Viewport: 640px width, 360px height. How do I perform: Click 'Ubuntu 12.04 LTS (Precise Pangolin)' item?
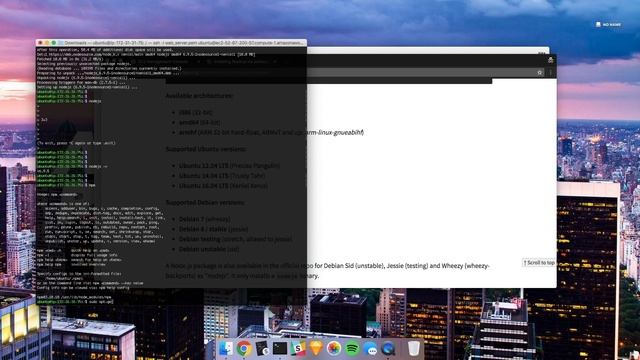[229, 166]
